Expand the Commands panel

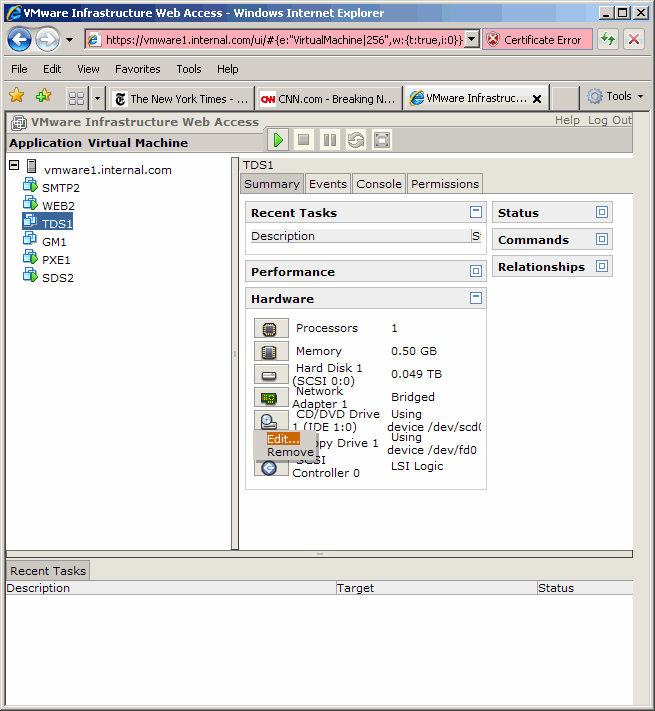pos(601,239)
